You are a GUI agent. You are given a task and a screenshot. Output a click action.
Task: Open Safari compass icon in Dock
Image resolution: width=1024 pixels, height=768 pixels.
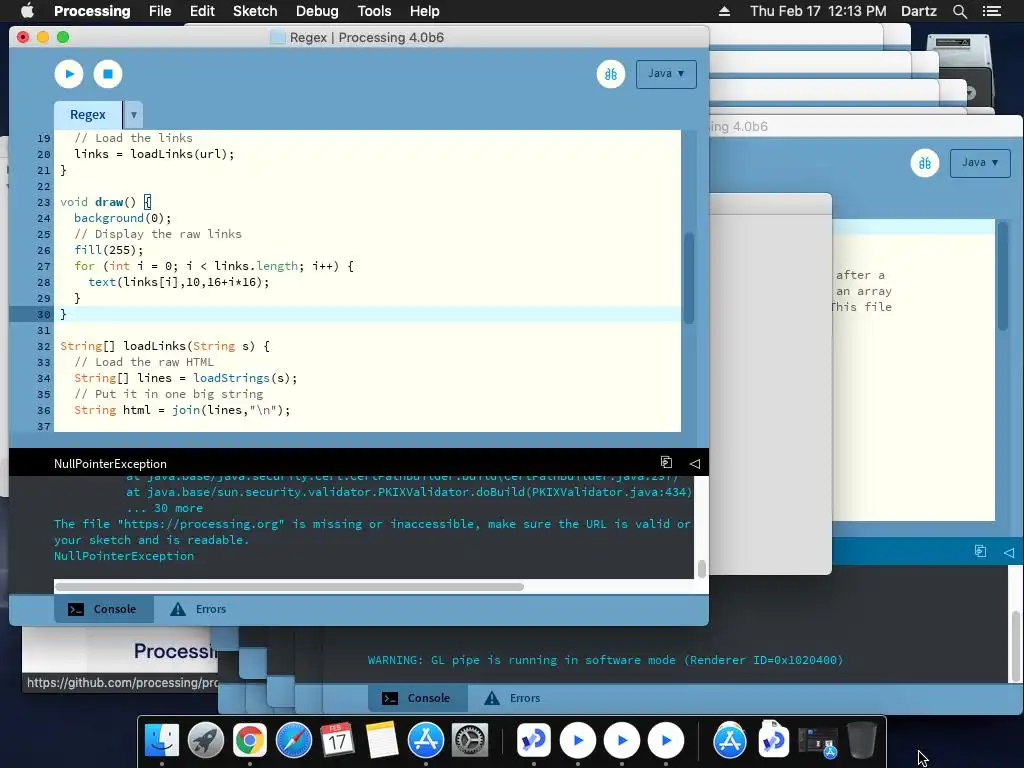294,741
